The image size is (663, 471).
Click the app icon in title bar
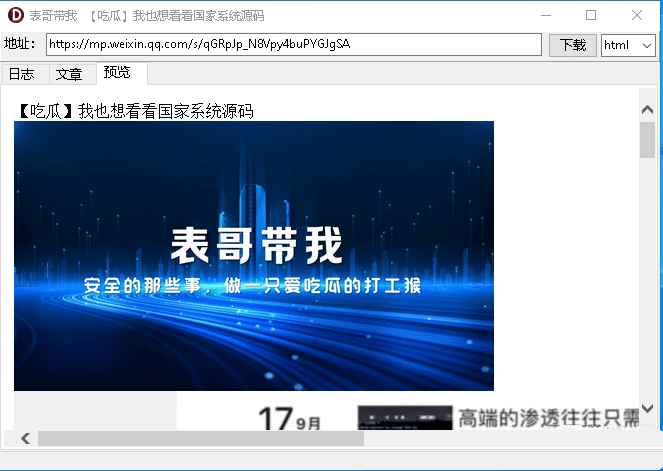point(15,15)
